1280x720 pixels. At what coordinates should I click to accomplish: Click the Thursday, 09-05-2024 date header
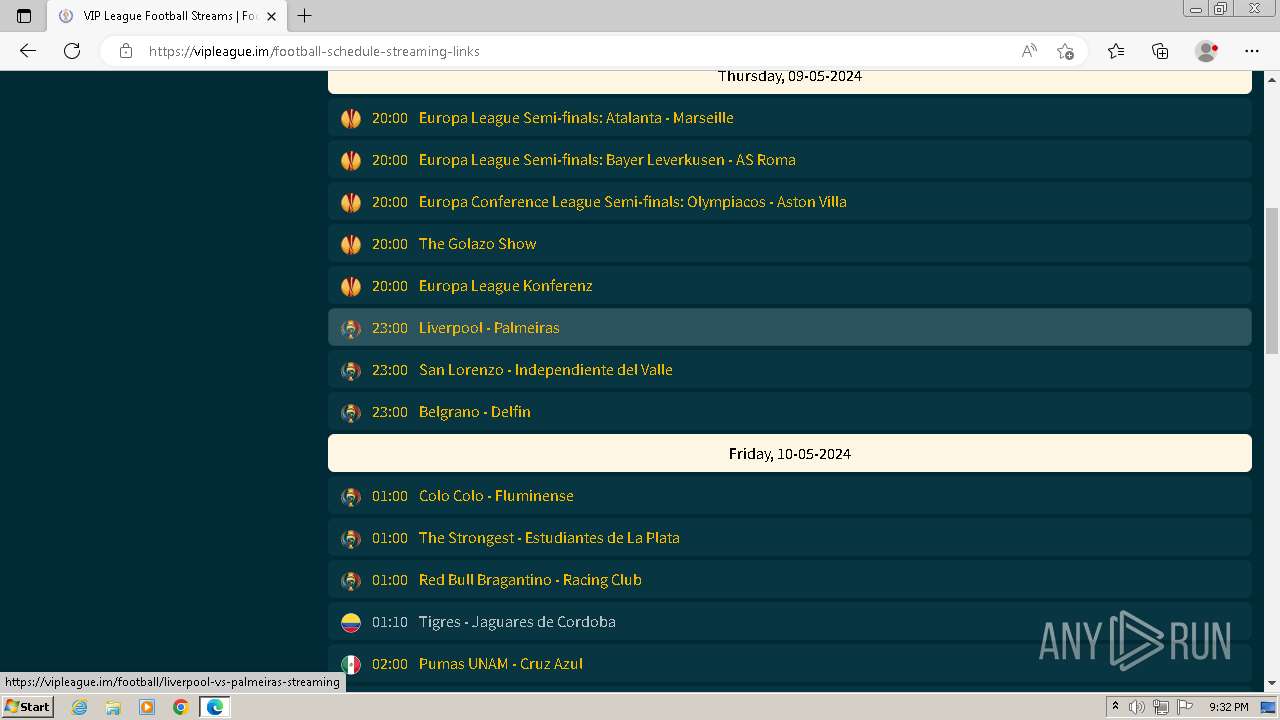[x=790, y=80]
